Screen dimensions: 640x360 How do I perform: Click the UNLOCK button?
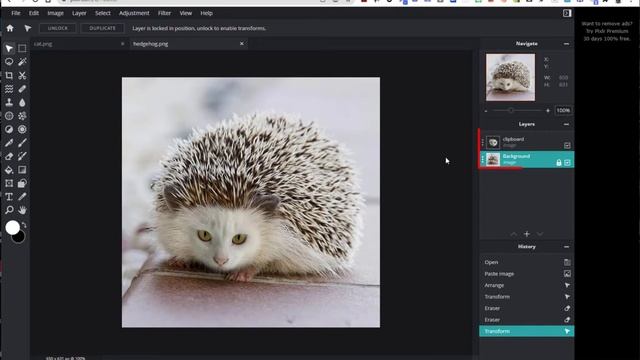tap(58, 28)
